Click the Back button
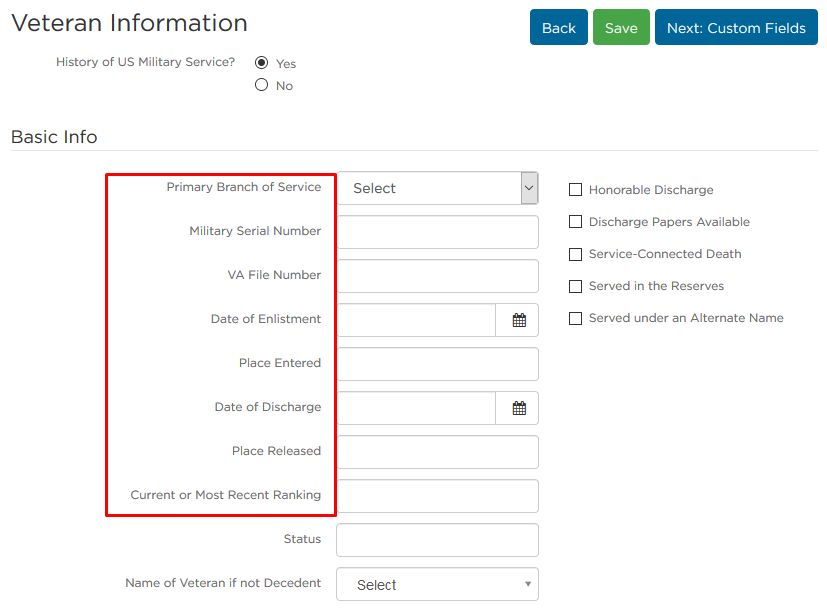Image resolution: width=827 pixels, height=616 pixels. coord(559,27)
